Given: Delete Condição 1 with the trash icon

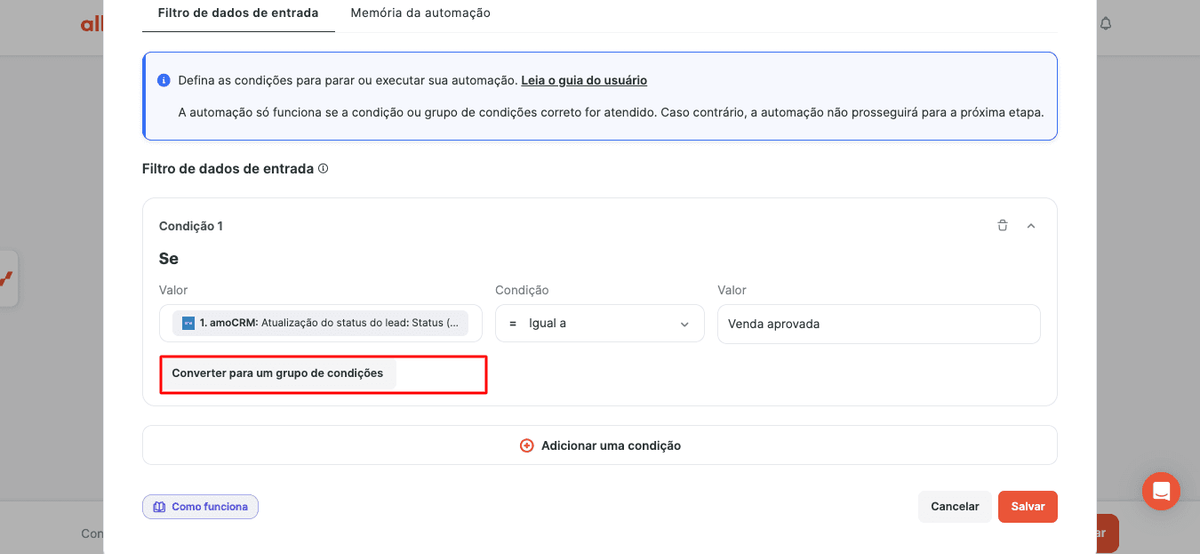Looking at the screenshot, I should (1002, 225).
